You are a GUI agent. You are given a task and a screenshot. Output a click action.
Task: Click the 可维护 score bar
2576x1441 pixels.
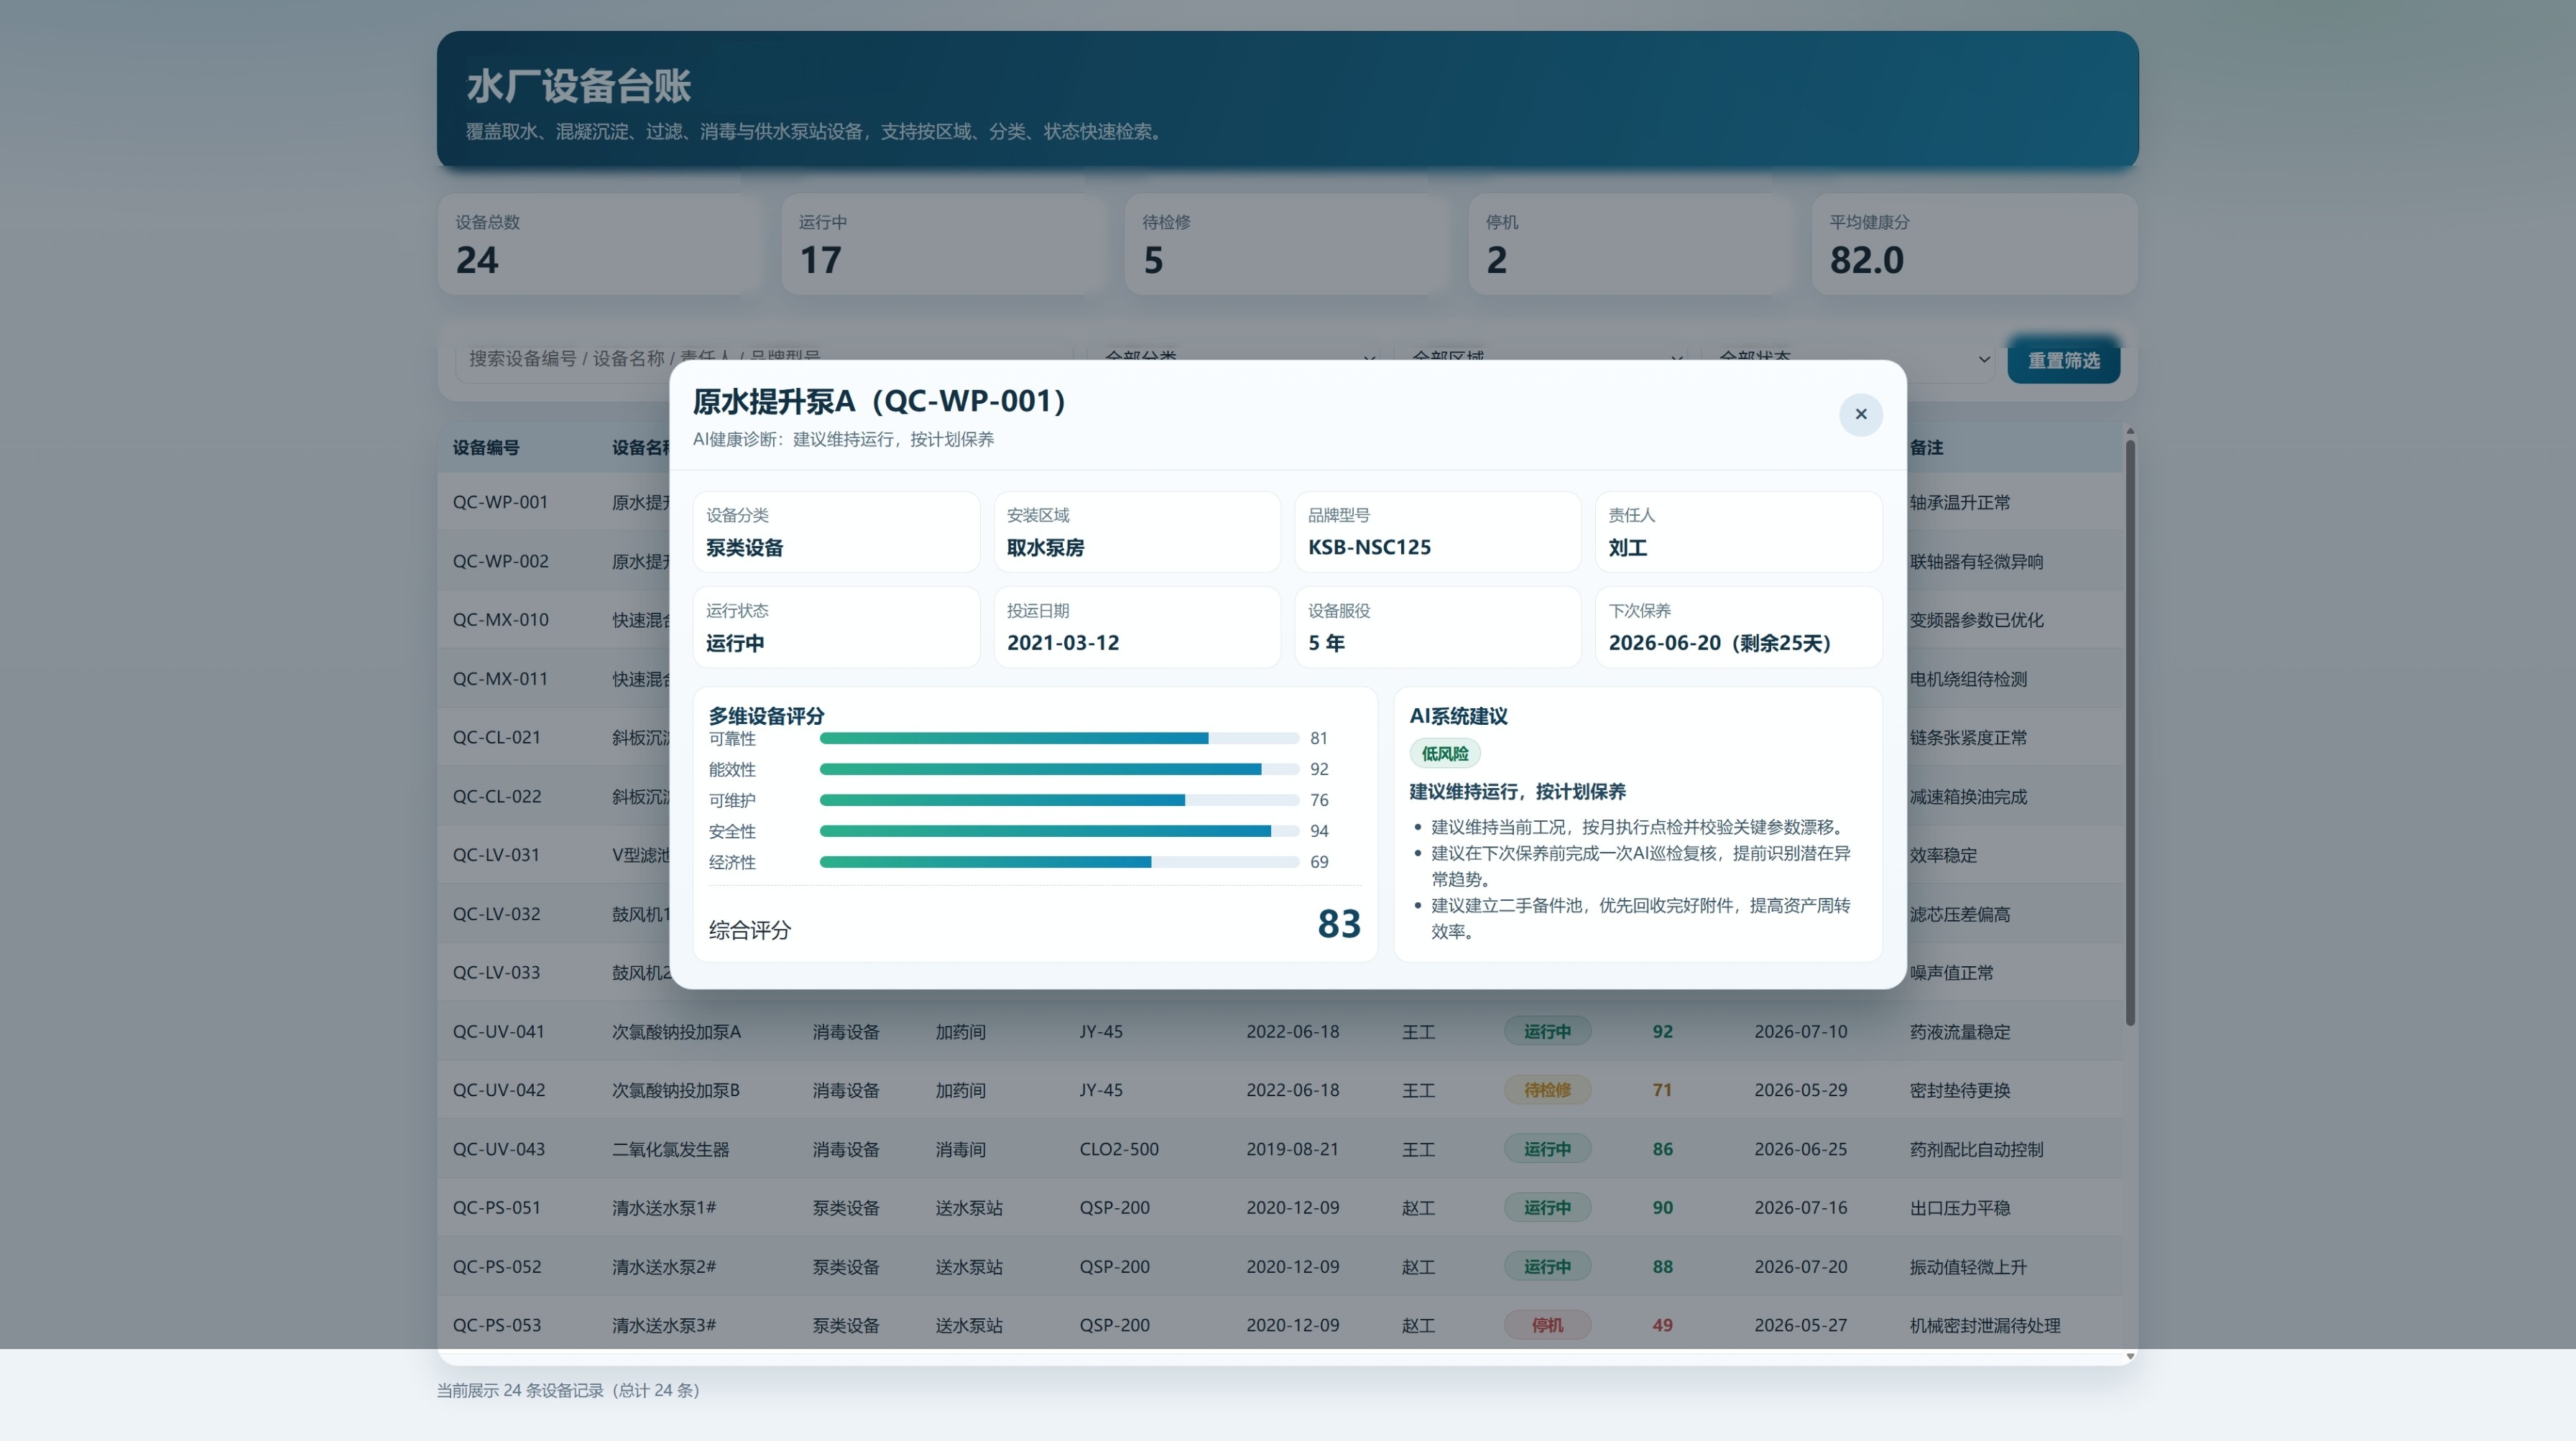[x=1059, y=800]
